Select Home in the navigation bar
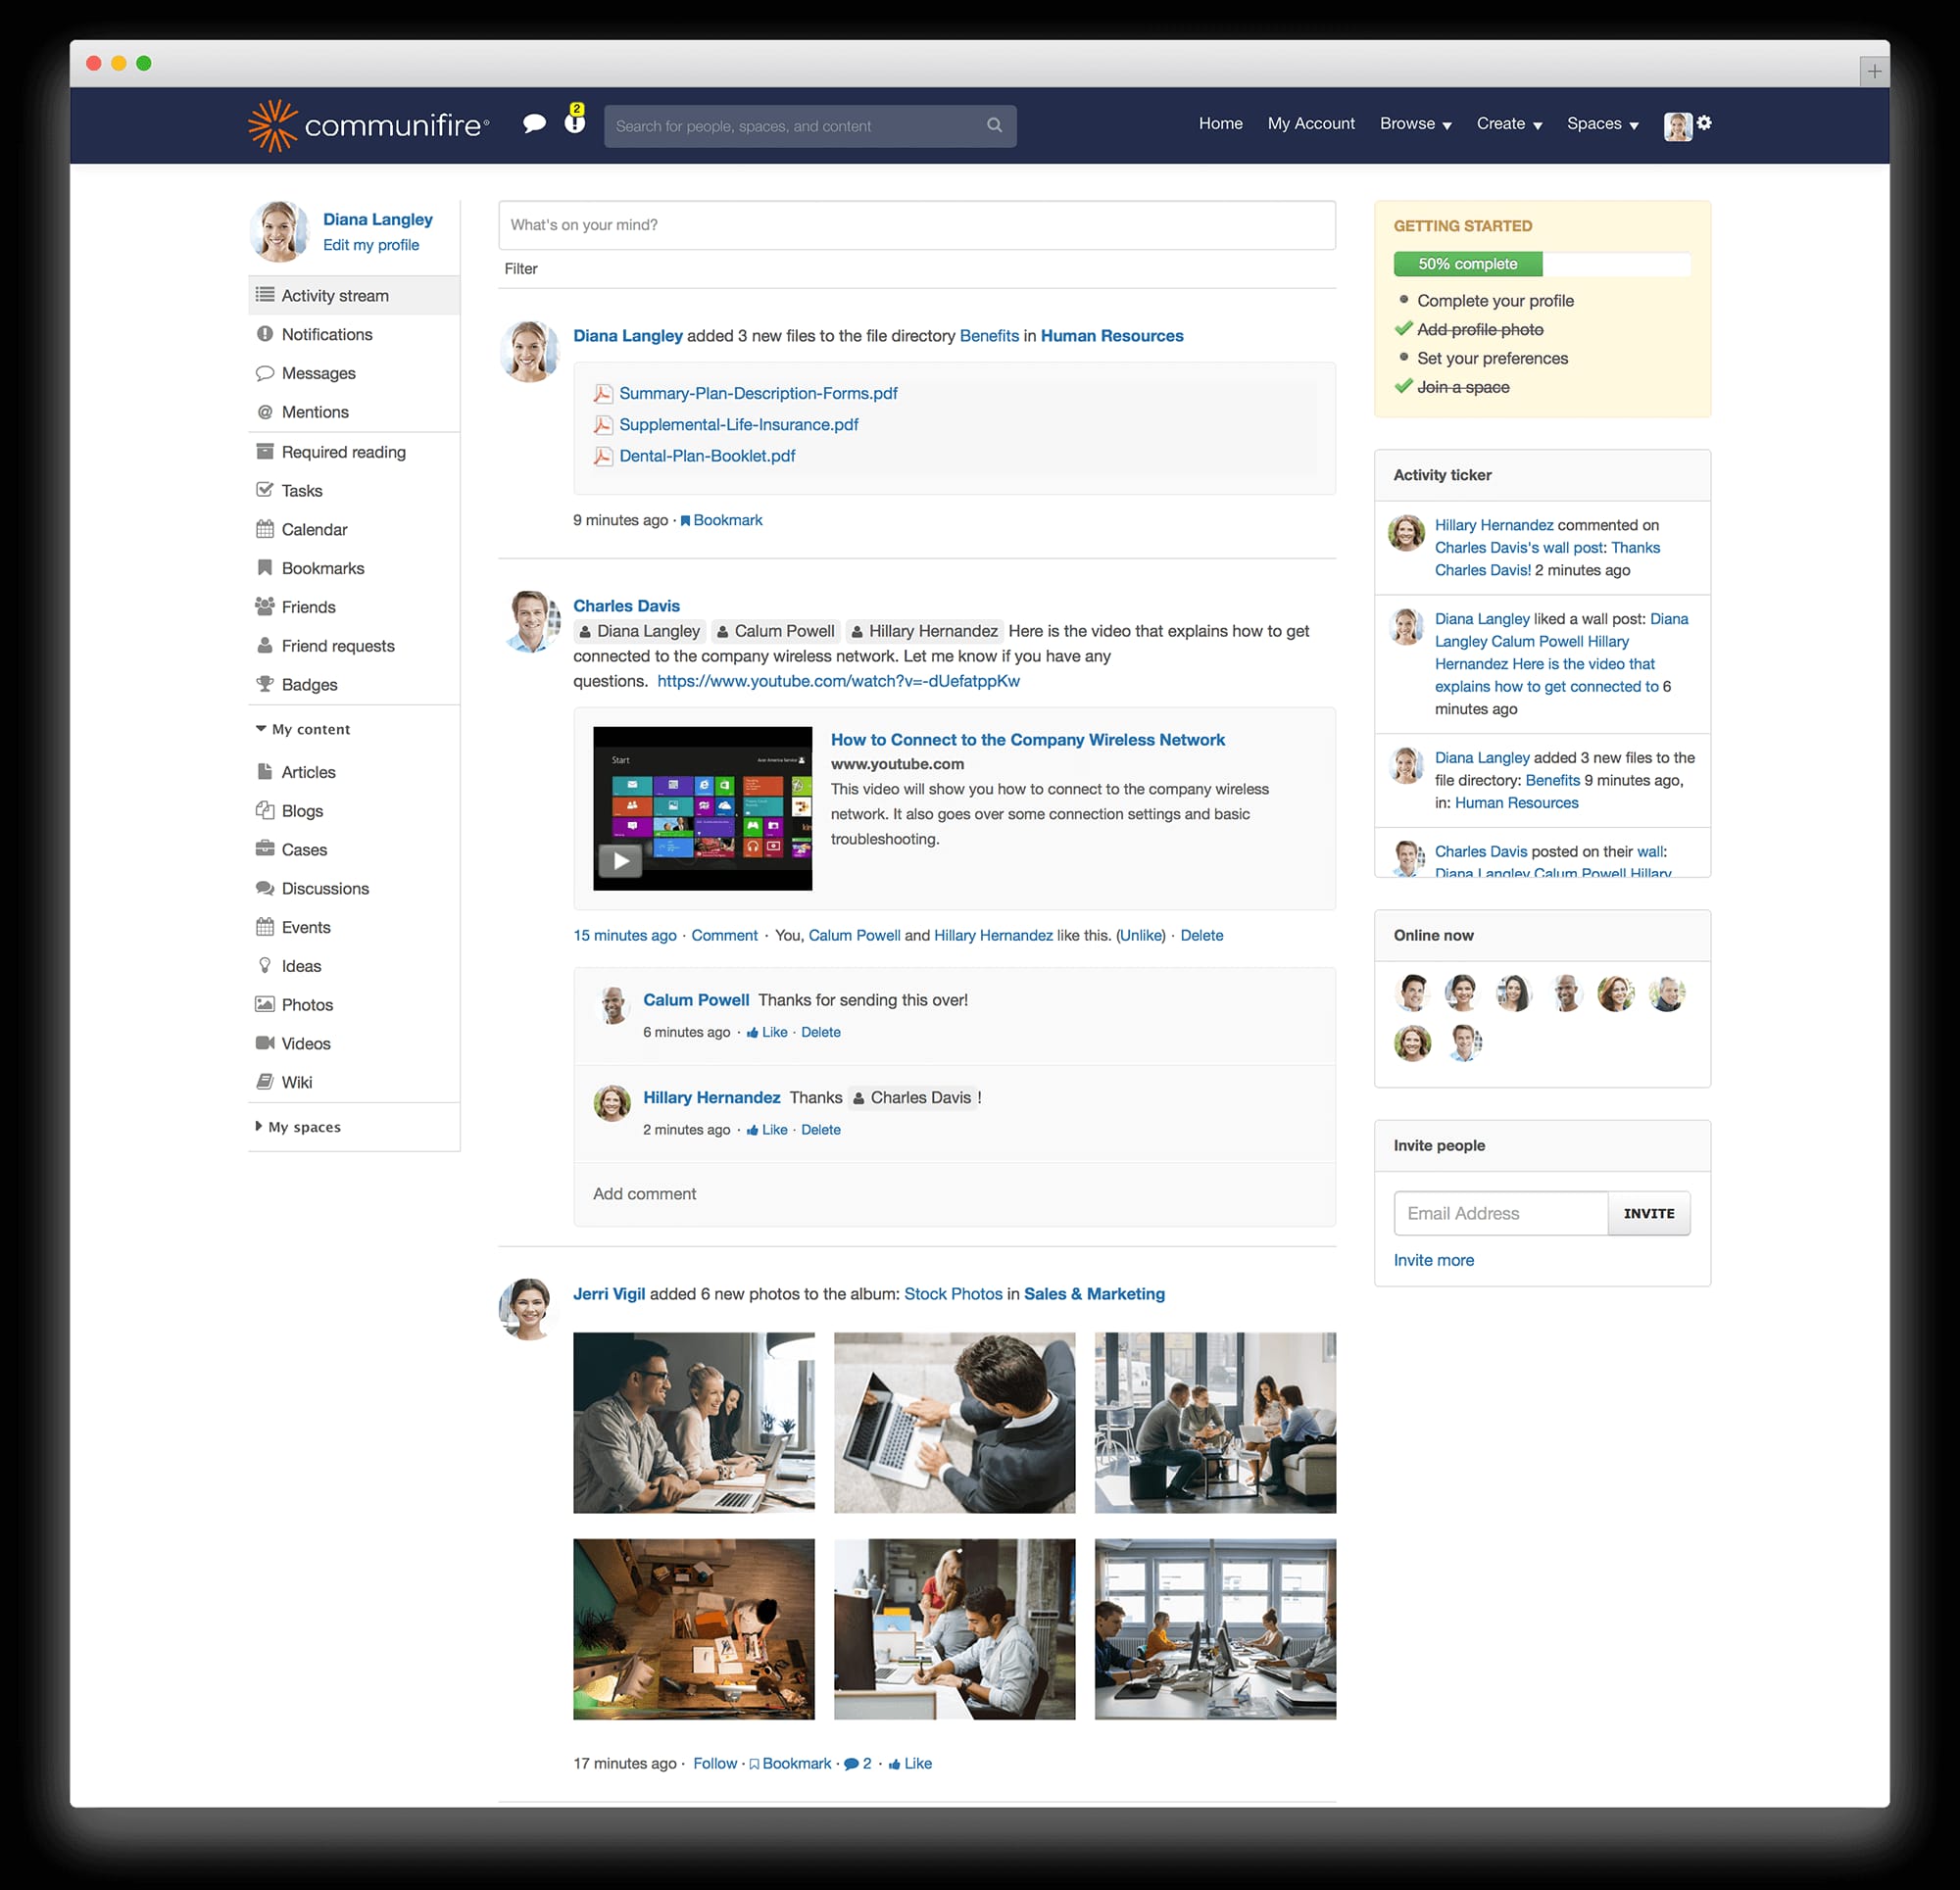Viewport: 1960px width, 1890px height. point(1220,123)
